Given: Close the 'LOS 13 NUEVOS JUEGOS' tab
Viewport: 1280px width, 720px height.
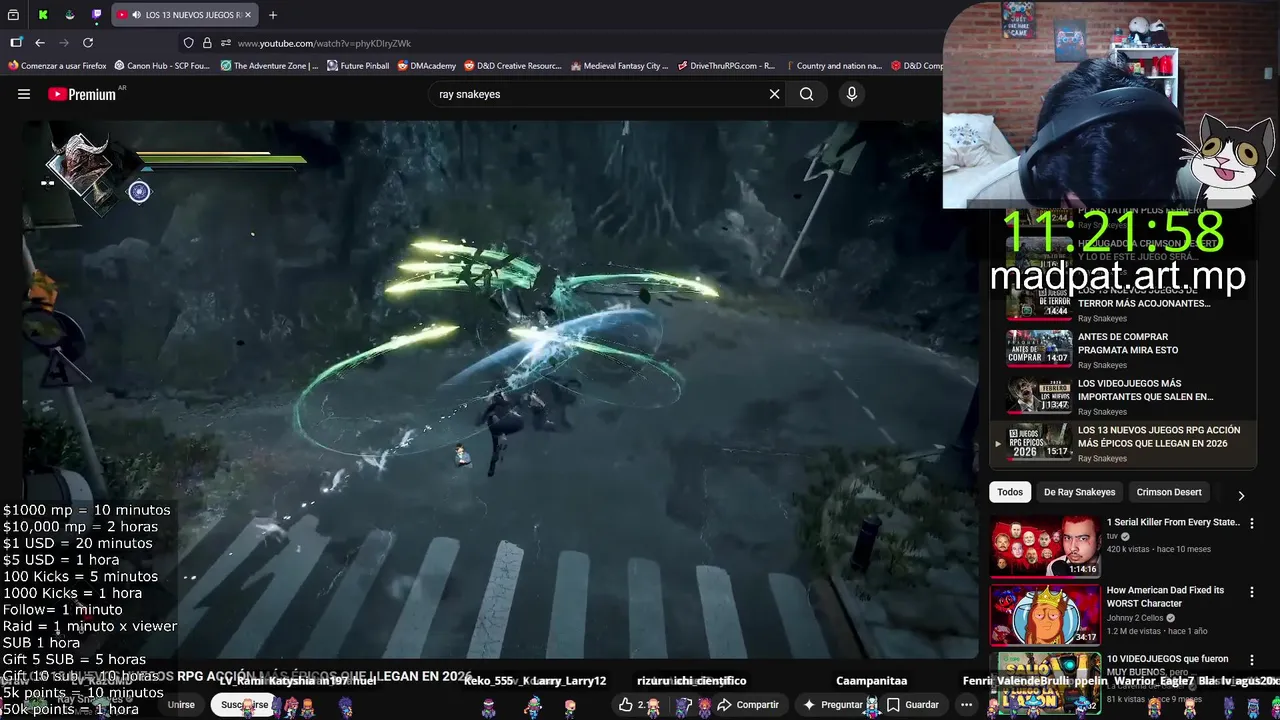Looking at the screenshot, I should point(248,15).
